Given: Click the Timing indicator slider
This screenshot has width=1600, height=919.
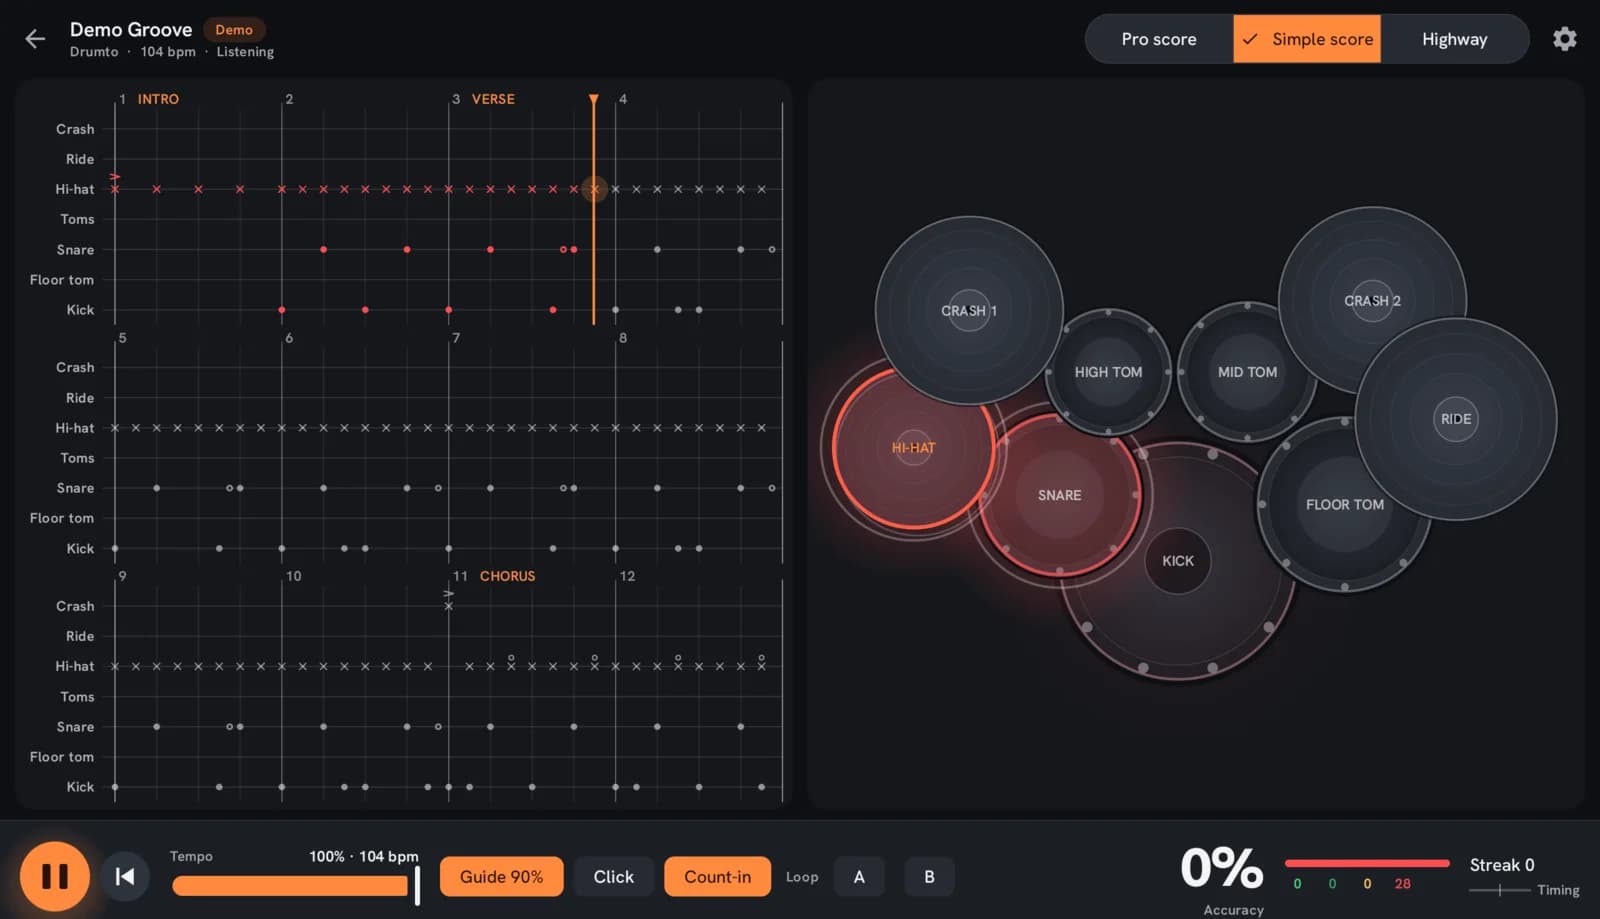Looking at the screenshot, I should 1499,890.
